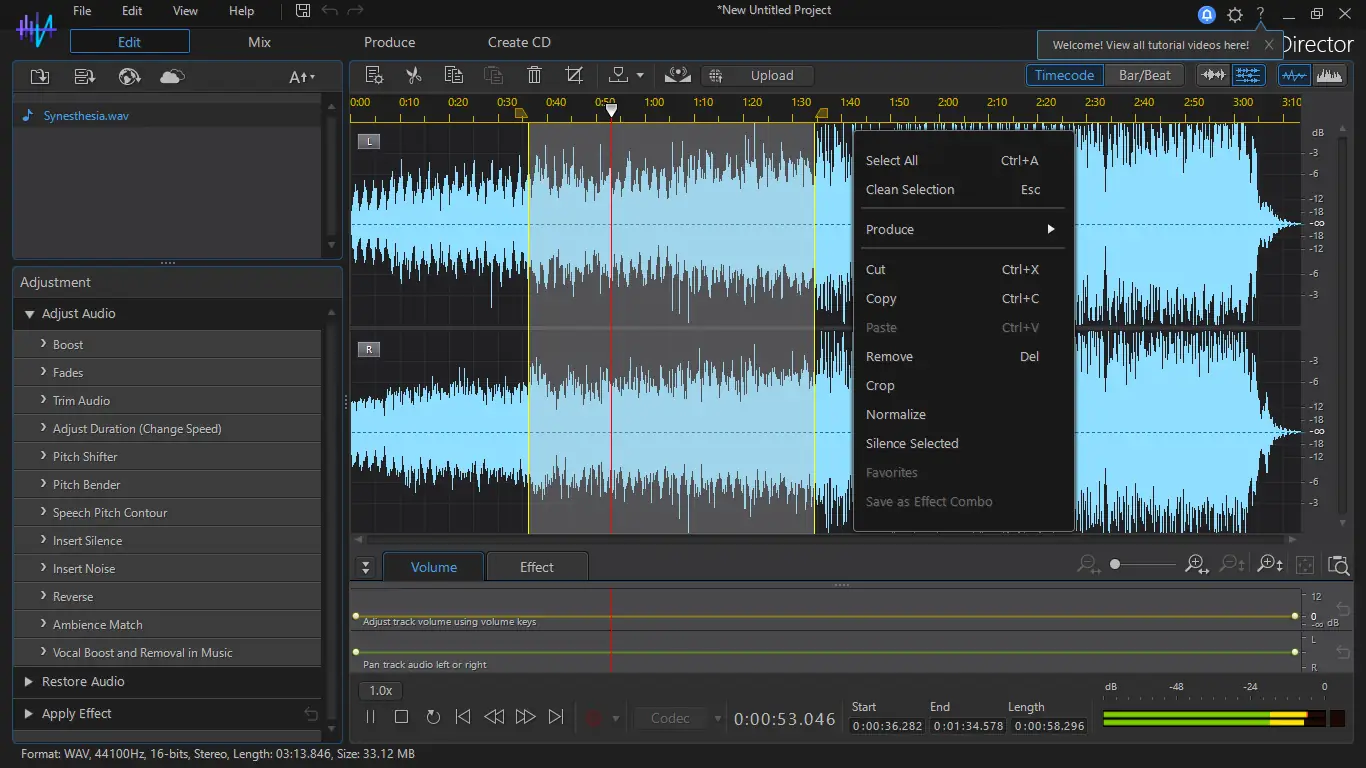Screen dimensions: 1366x768
Task: Click the stop playback button
Action: [401, 717]
